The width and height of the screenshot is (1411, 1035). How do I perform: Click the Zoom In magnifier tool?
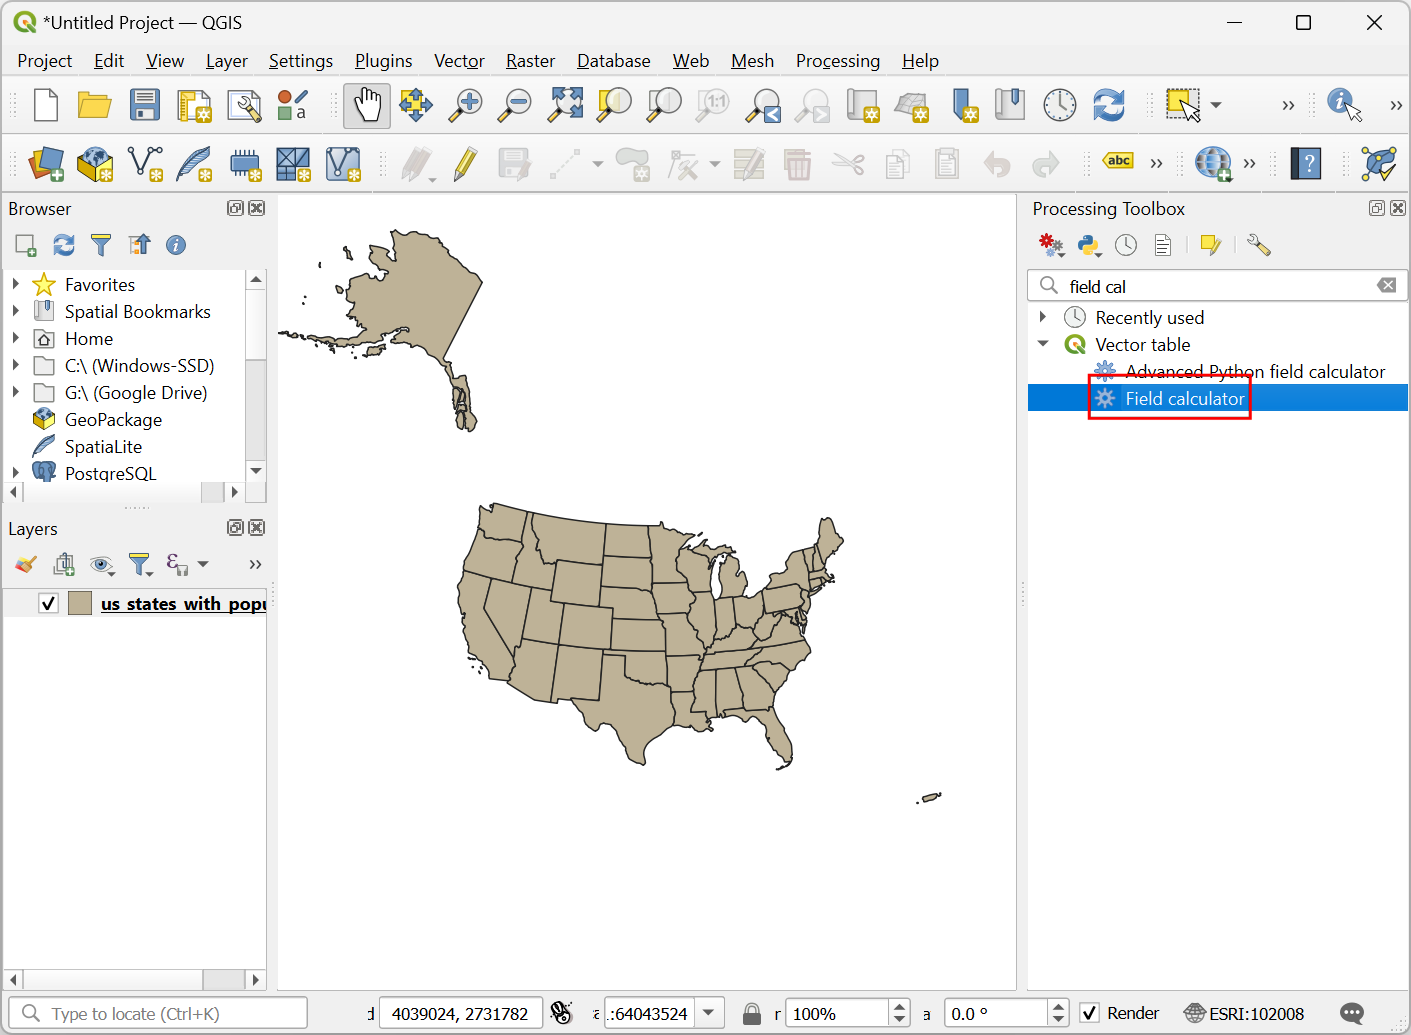point(465,105)
